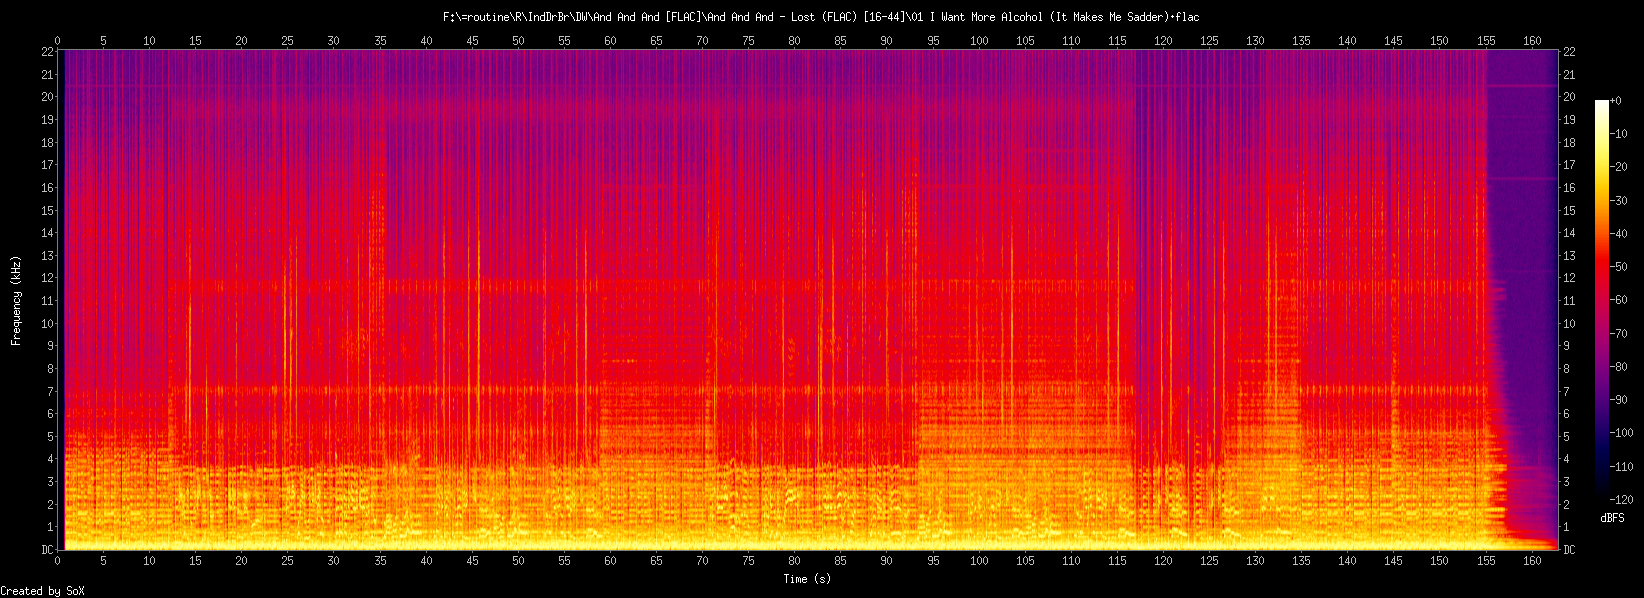The image size is (1644, 598).
Task: Click the "35" tick on the upper time axis
Action: (380, 41)
